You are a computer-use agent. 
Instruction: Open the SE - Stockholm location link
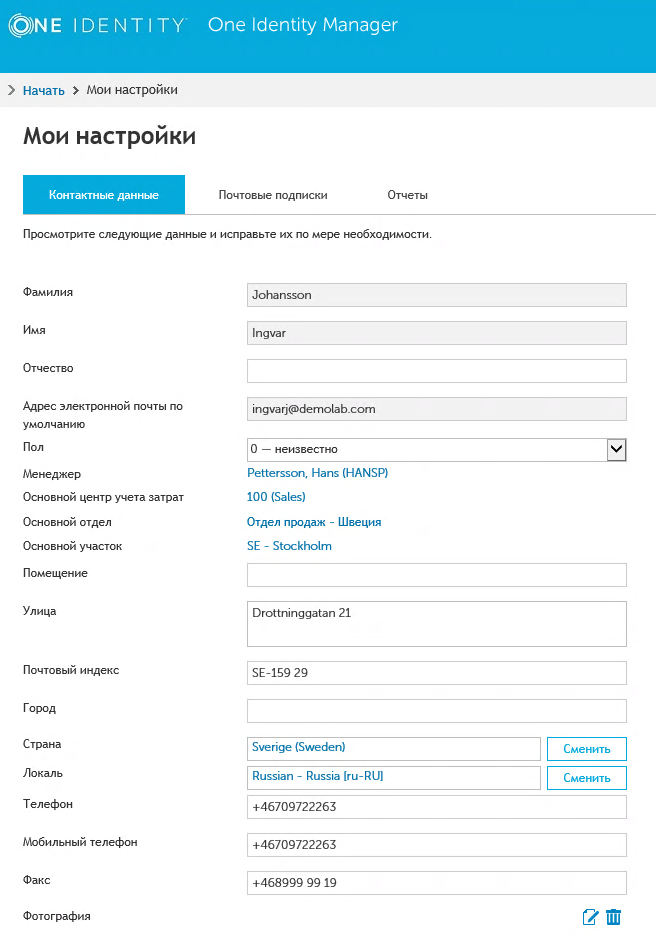point(289,546)
